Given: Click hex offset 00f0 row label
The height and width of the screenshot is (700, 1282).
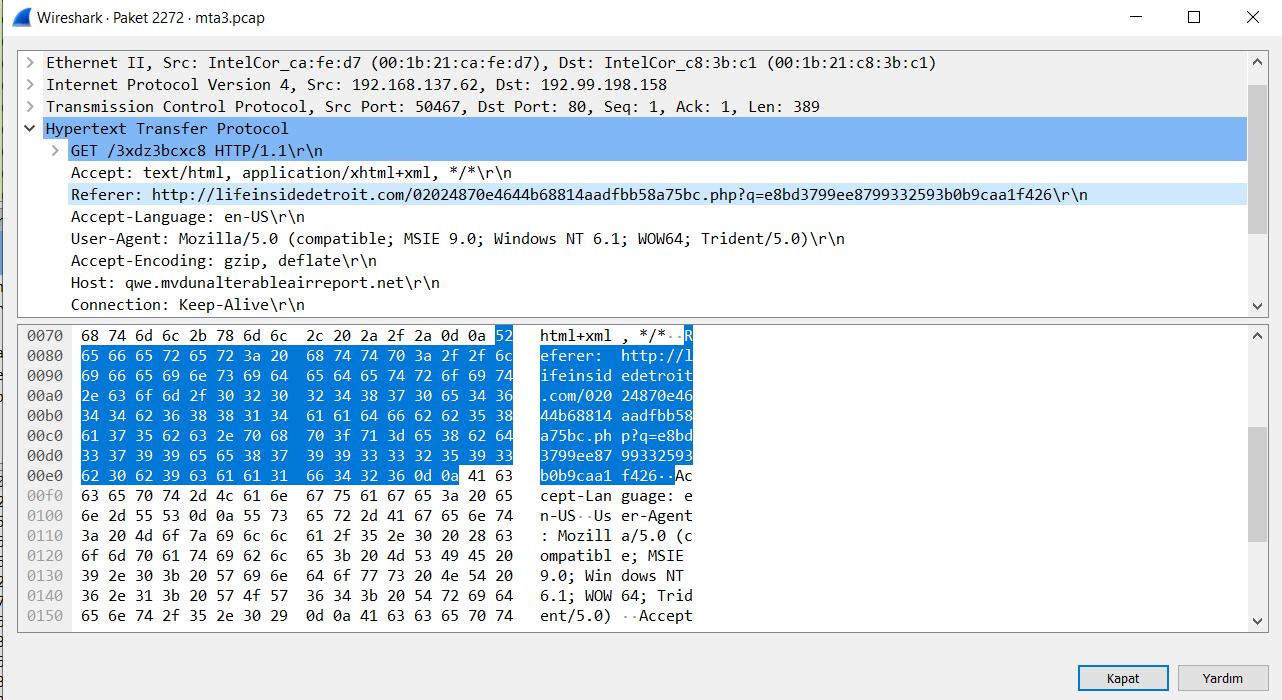Looking at the screenshot, I should coord(45,496).
